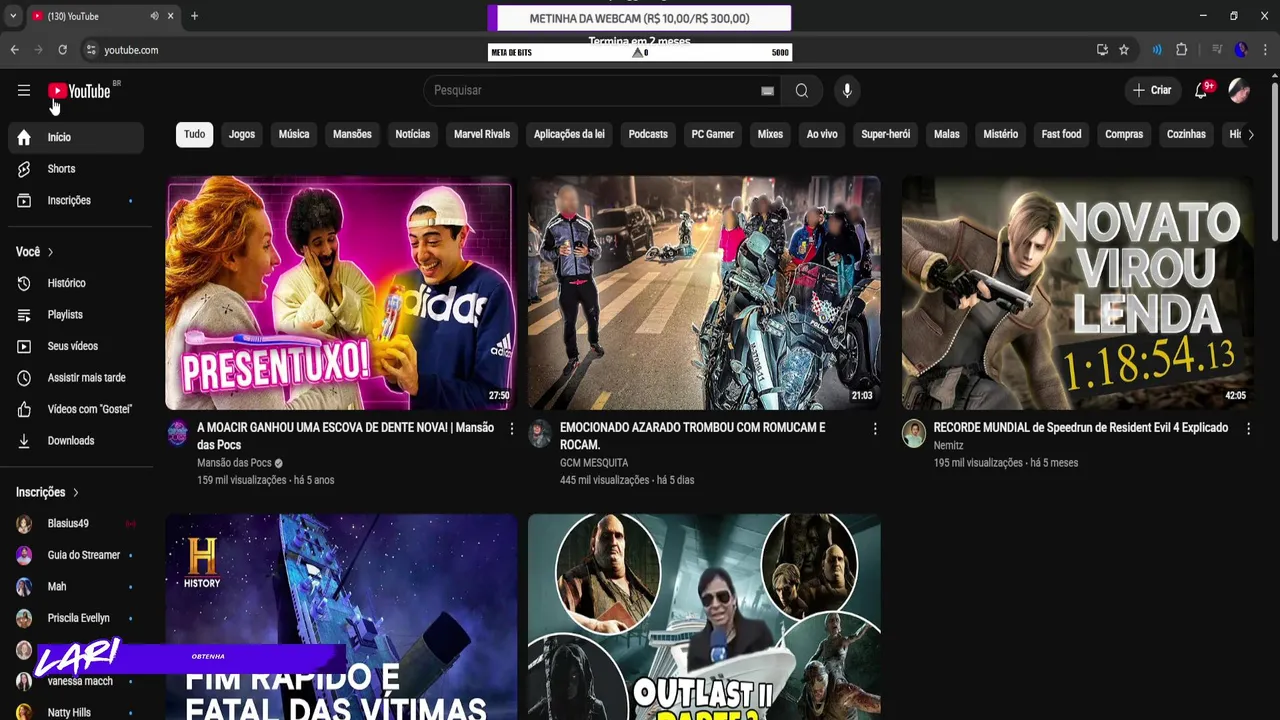The image size is (1280, 720).
Task: Open Natty Hills subscription channel
Action: coord(76,712)
